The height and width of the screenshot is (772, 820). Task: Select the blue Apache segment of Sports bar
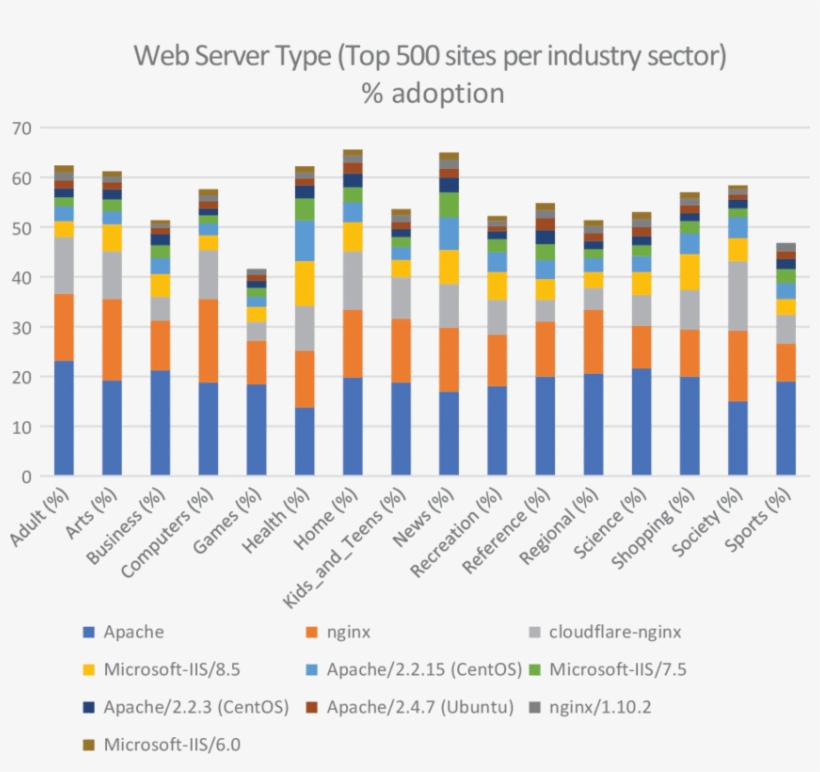click(786, 428)
